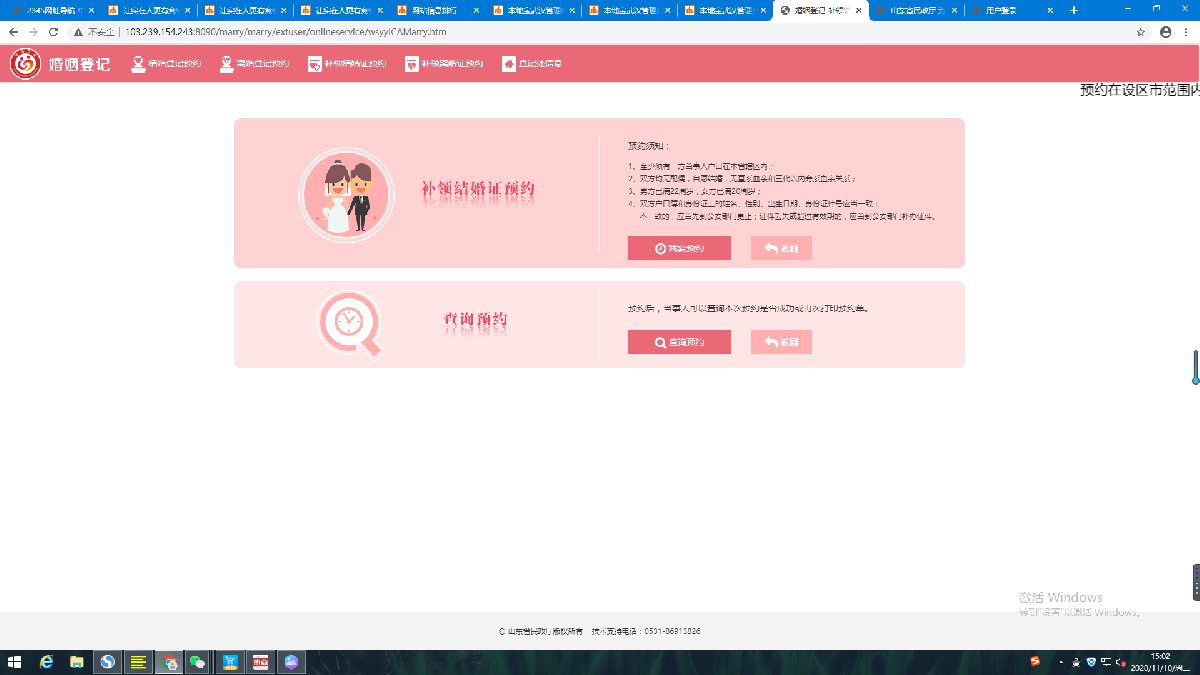This screenshot has height=675, width=1200.
Task: Open the Windows Start menu
Action: (15, 662)
